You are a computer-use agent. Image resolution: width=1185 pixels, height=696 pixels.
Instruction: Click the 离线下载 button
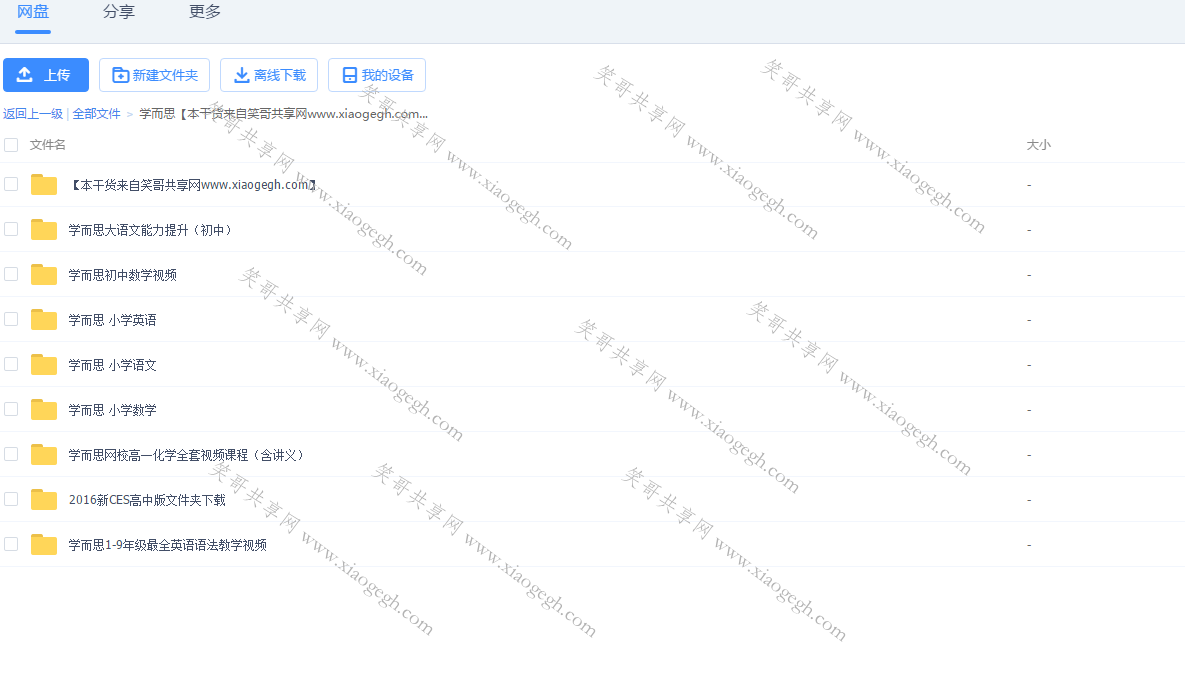(269, 75)
